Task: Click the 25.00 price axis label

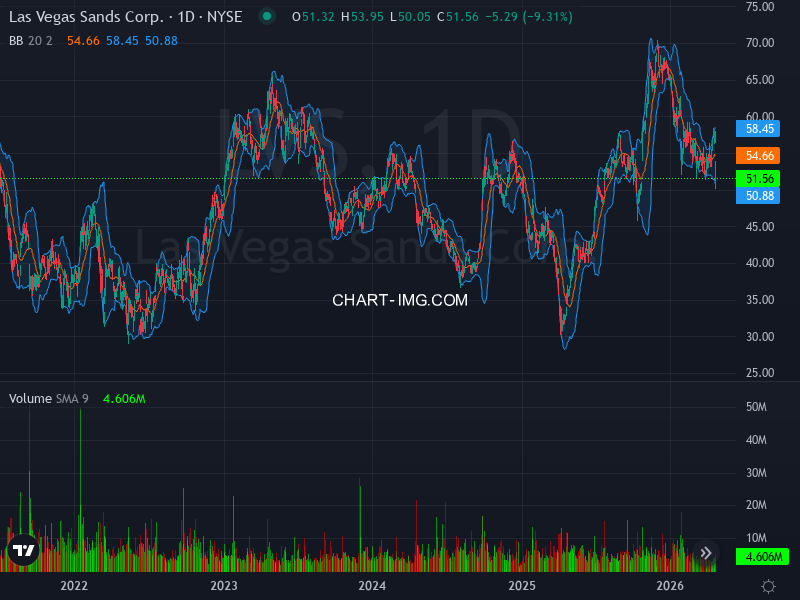Action: pos(760,373)
